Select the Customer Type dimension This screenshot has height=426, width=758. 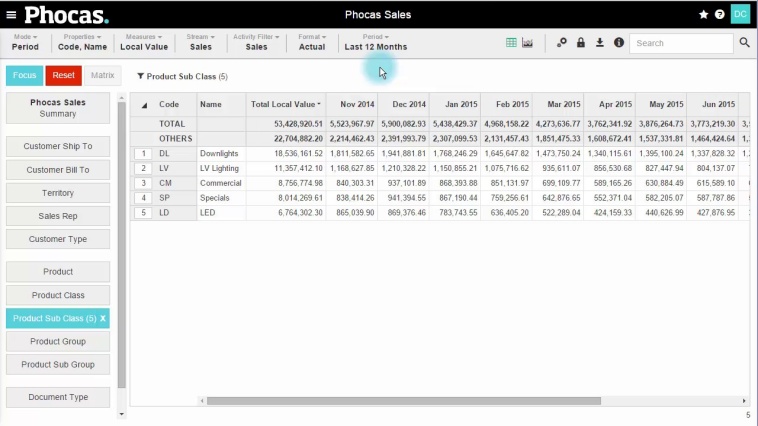point(58,239)
